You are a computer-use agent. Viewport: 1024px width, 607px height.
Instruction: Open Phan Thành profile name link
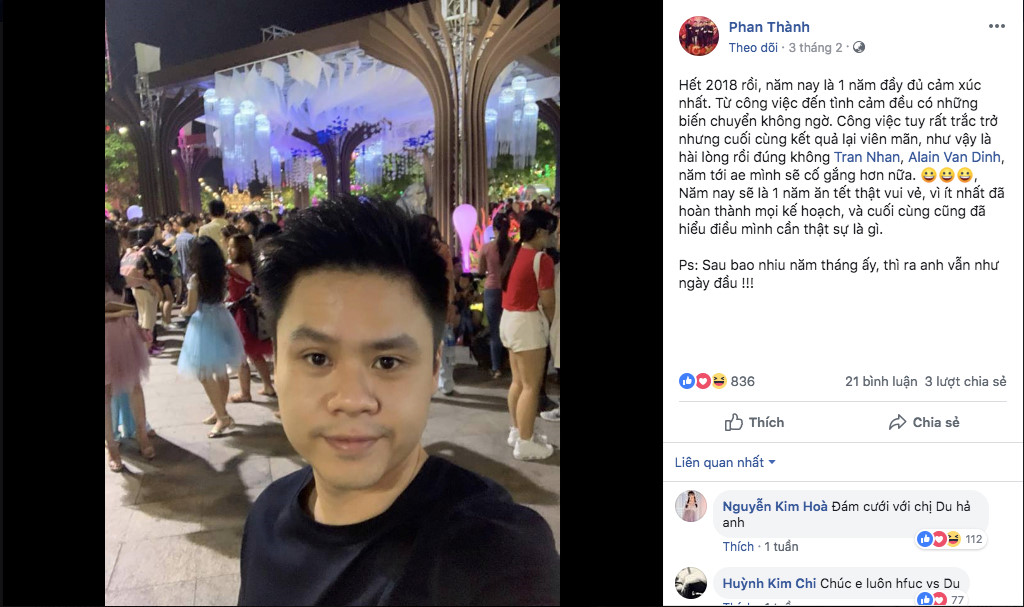click(769, 27)
